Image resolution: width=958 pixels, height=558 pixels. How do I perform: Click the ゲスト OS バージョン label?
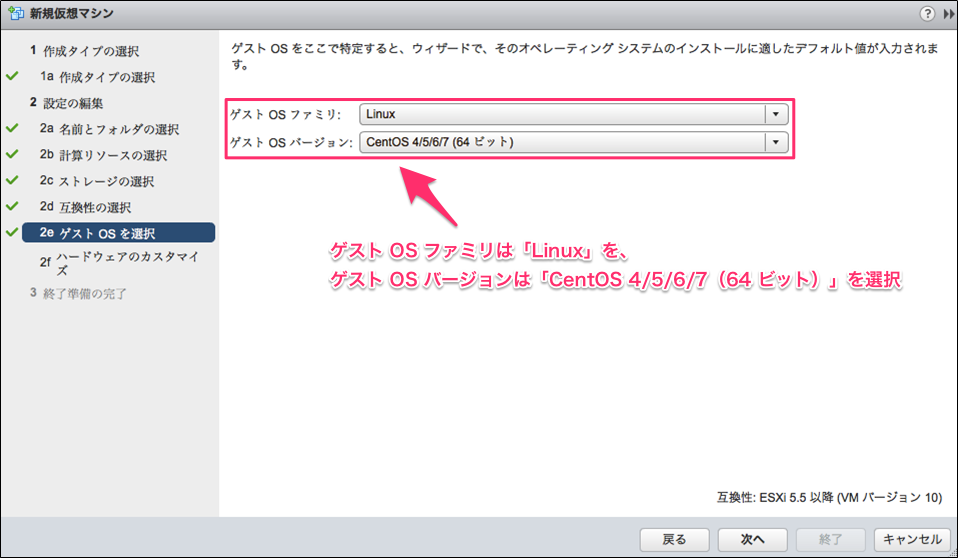click(291, 142)
